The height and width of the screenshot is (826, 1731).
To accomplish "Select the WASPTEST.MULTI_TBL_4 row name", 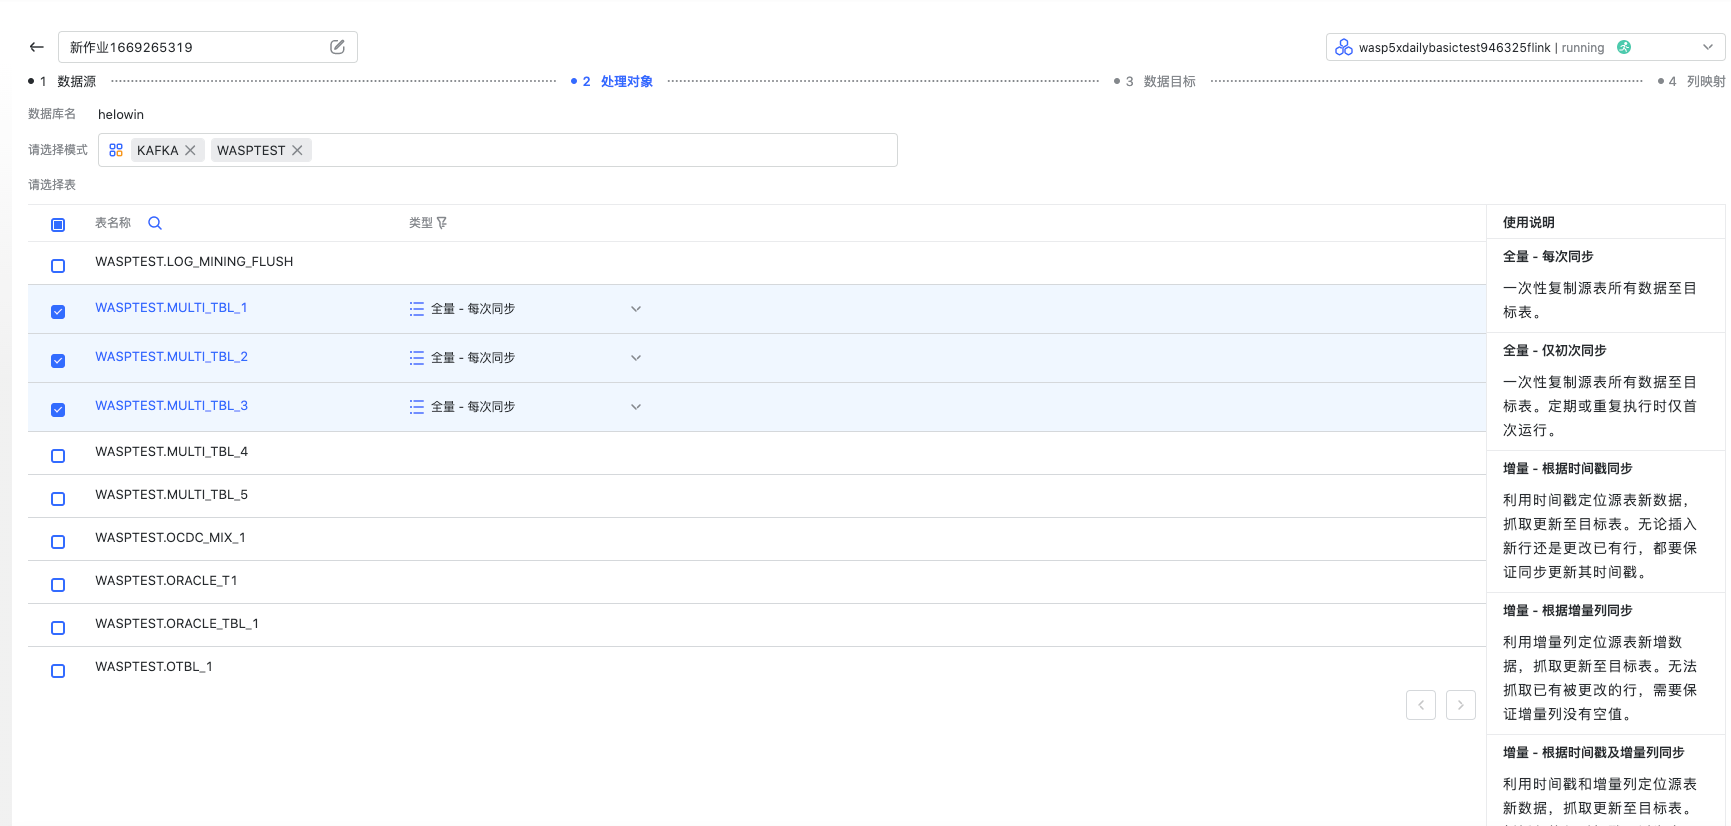I will pos(171,452).
